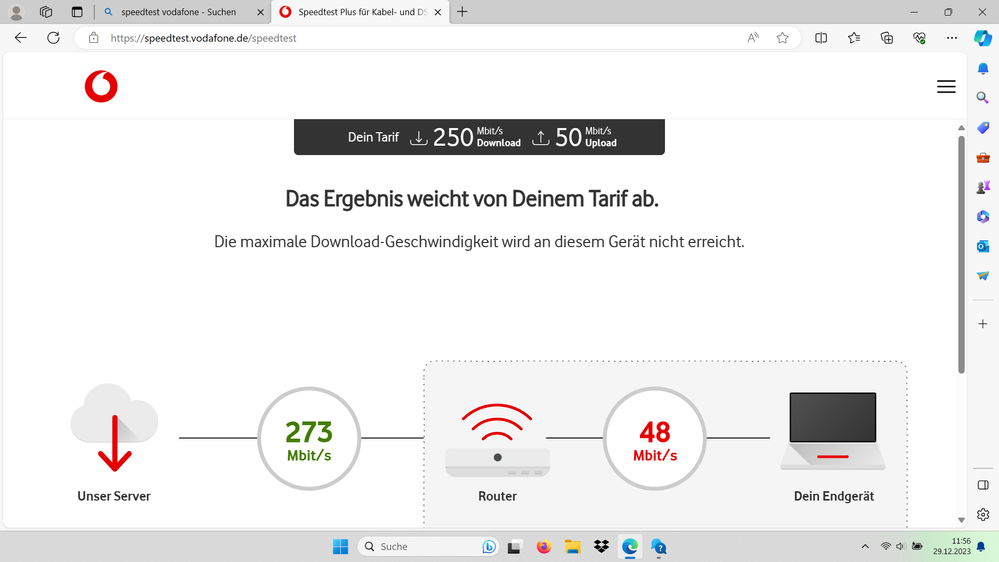This screenshot has height=562, width=999.
Task: Open Workspaces icon
Action: point(46,11)
